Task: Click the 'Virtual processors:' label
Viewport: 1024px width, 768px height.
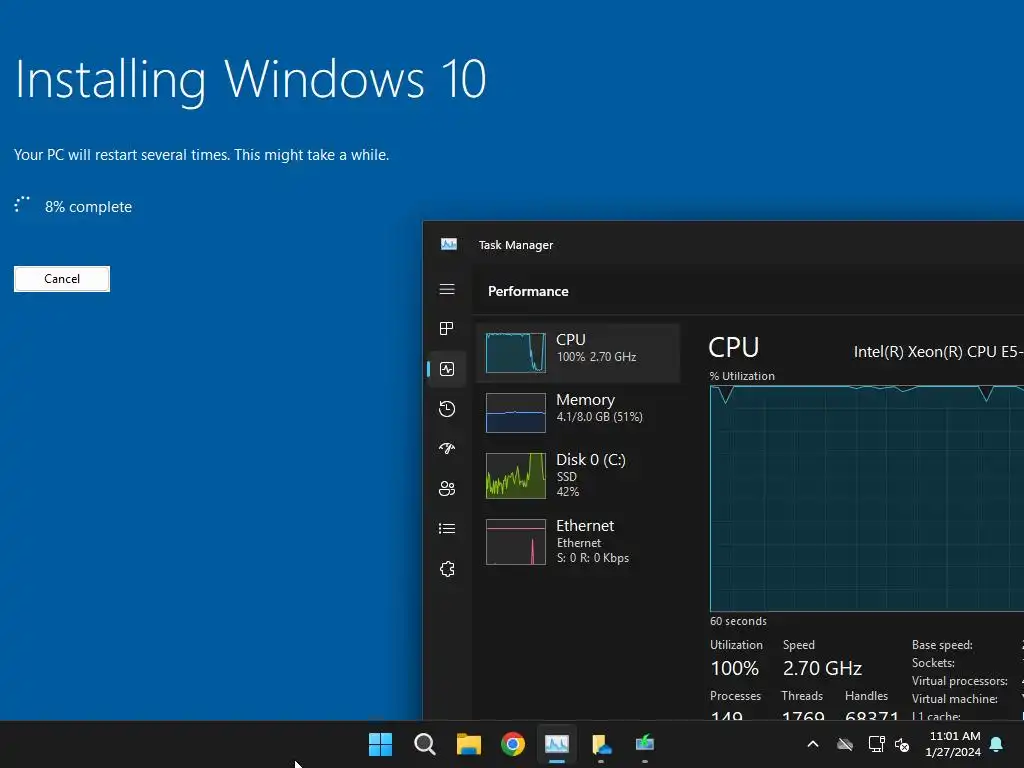Action: (x=959, y=680)
